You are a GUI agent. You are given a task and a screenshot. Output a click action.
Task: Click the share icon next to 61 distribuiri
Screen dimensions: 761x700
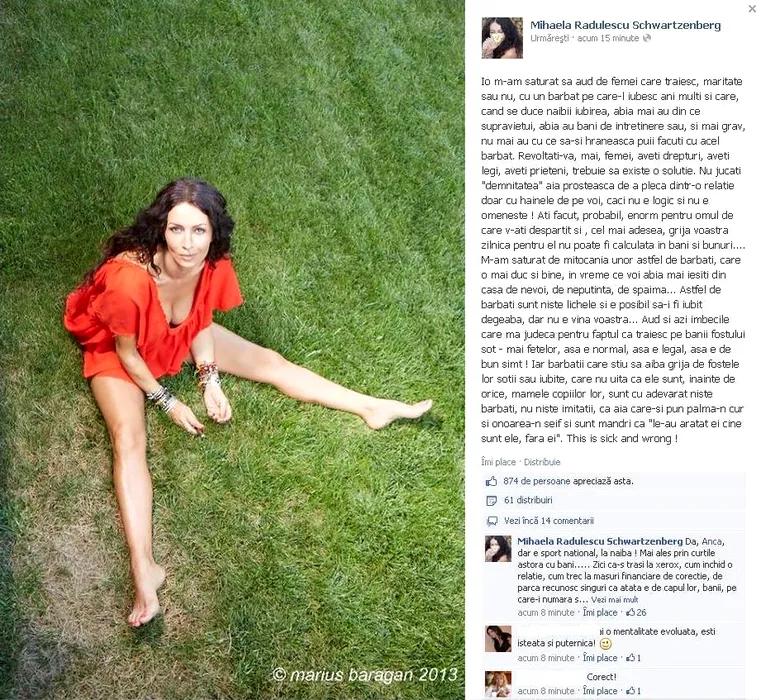[492, 500]
